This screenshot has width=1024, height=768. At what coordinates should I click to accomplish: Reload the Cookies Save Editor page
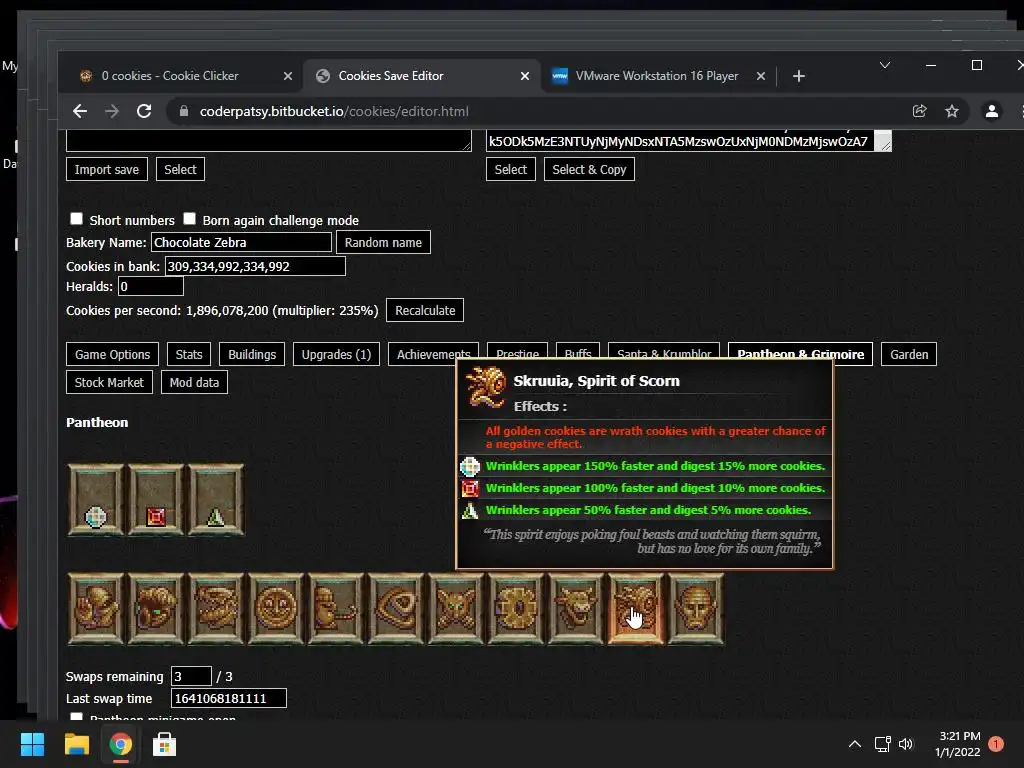[144, 111]
